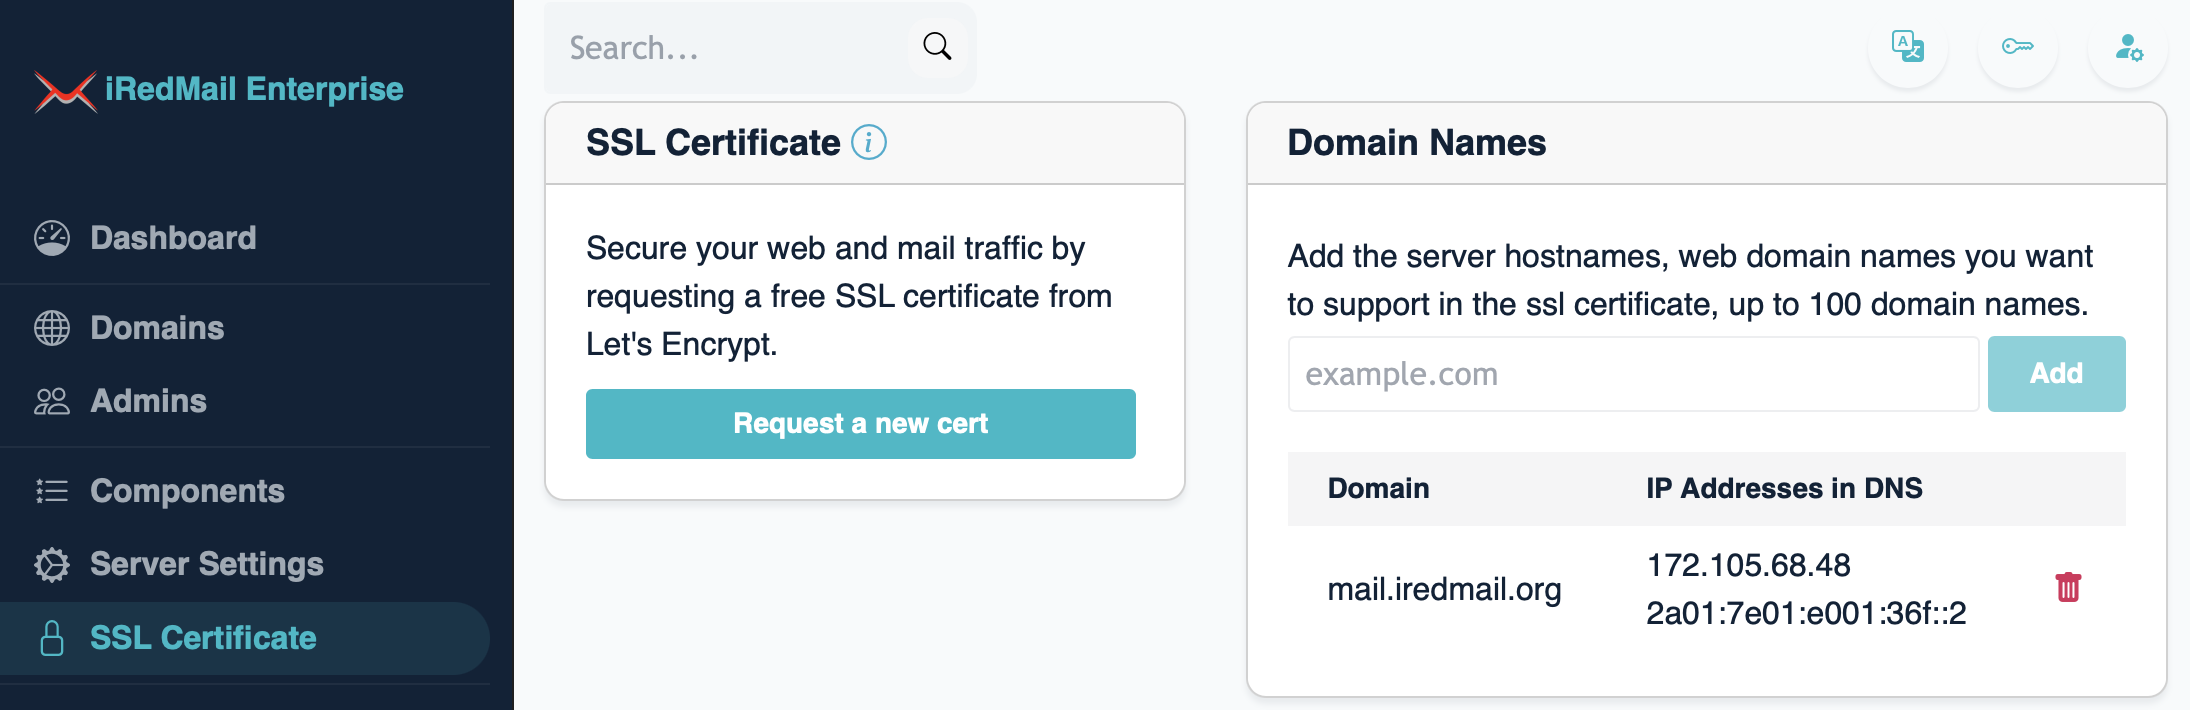
Task: Open the user settings icon
Action: coord(2128,46)
